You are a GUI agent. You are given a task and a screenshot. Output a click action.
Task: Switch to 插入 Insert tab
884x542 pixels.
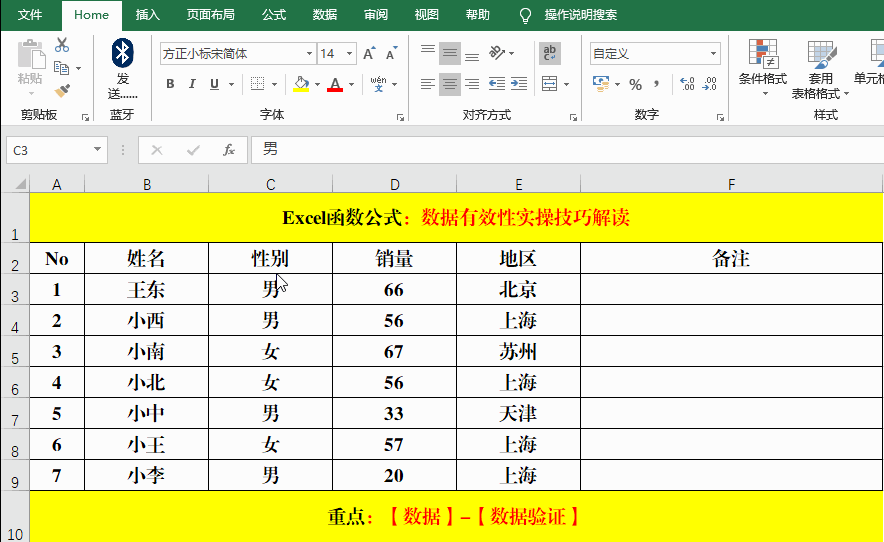(x=148, y=15)
